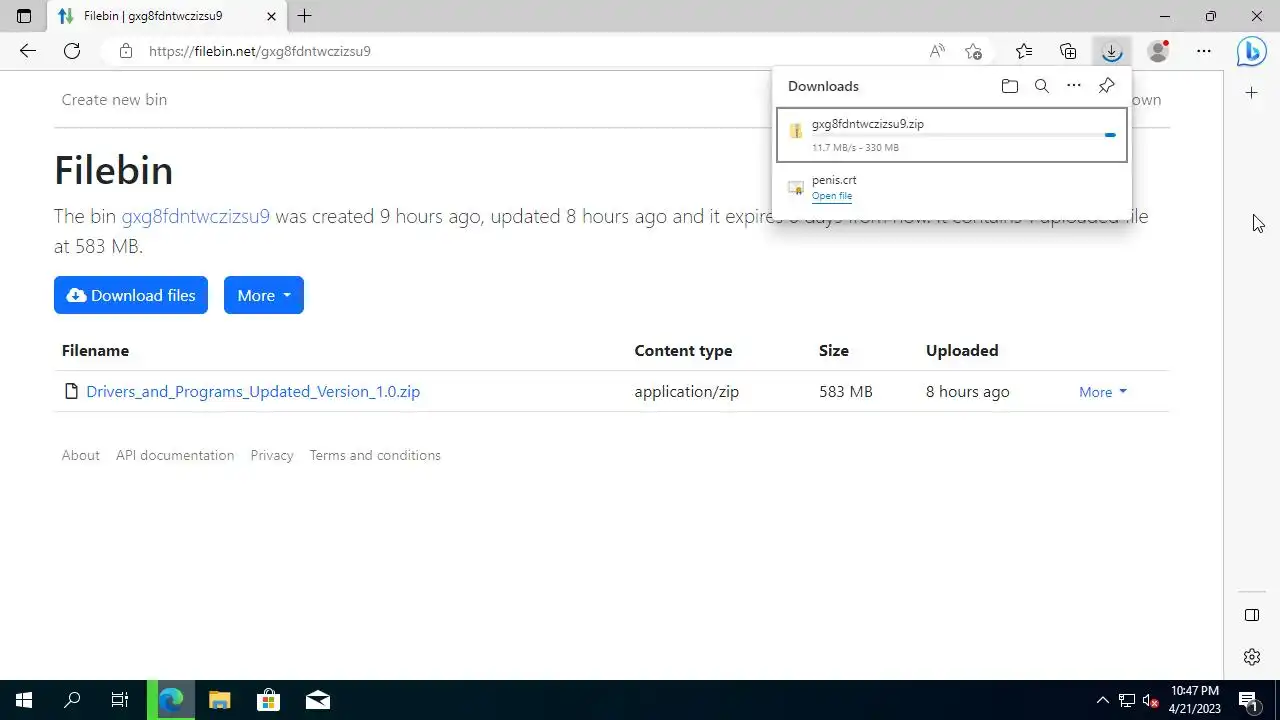
Task: Click the 583 MB size cell
Action: [x=846, y=392]
